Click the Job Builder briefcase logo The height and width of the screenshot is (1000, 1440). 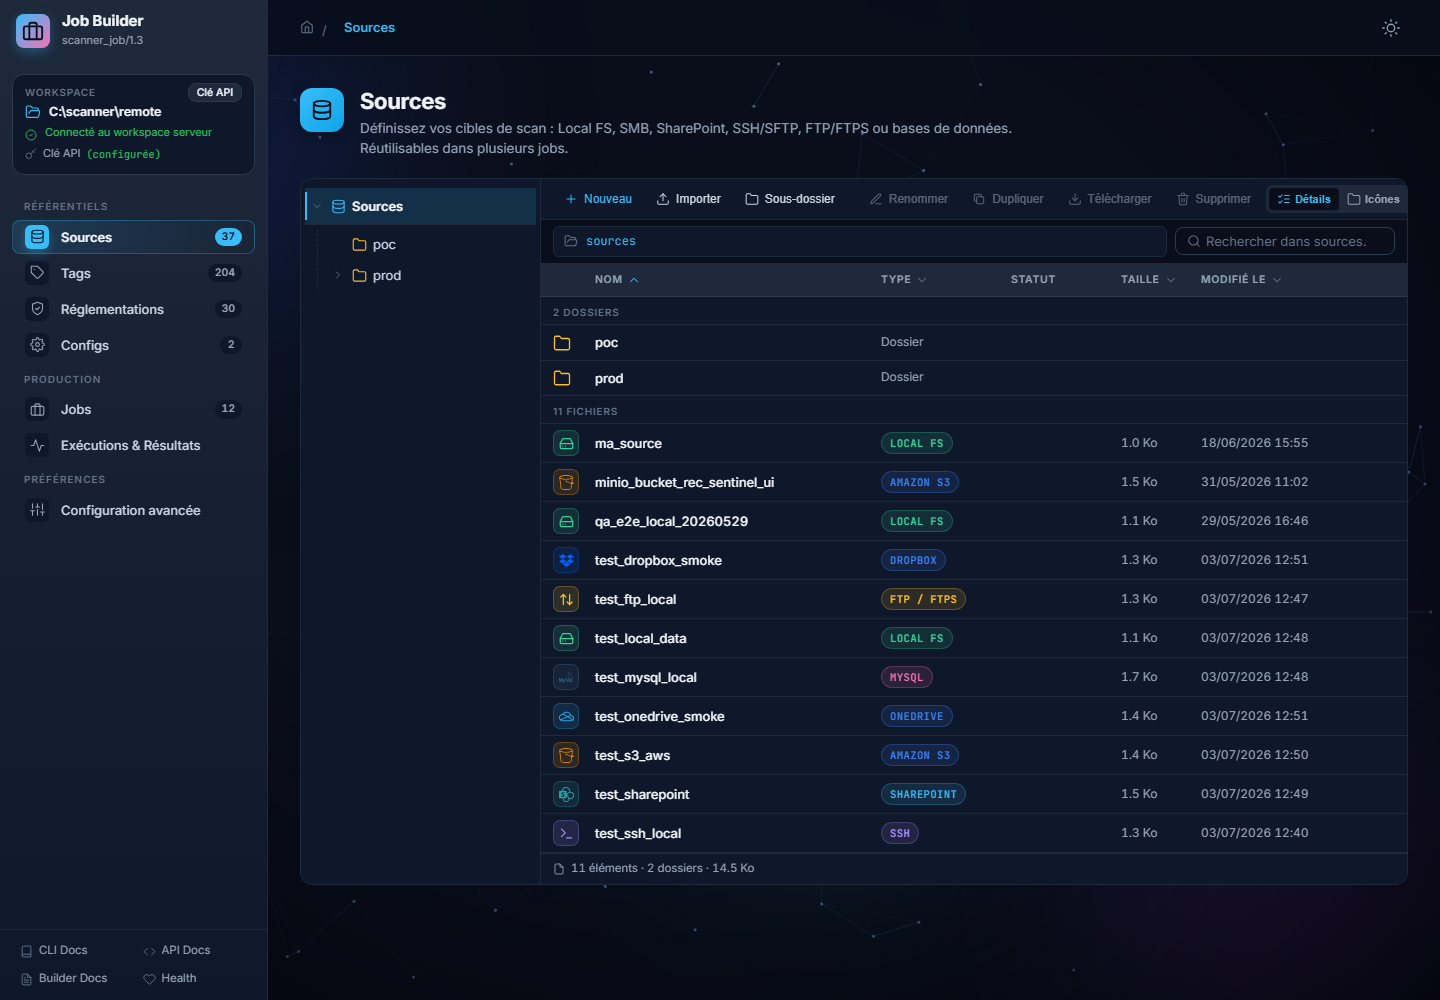tap(33, 31)
